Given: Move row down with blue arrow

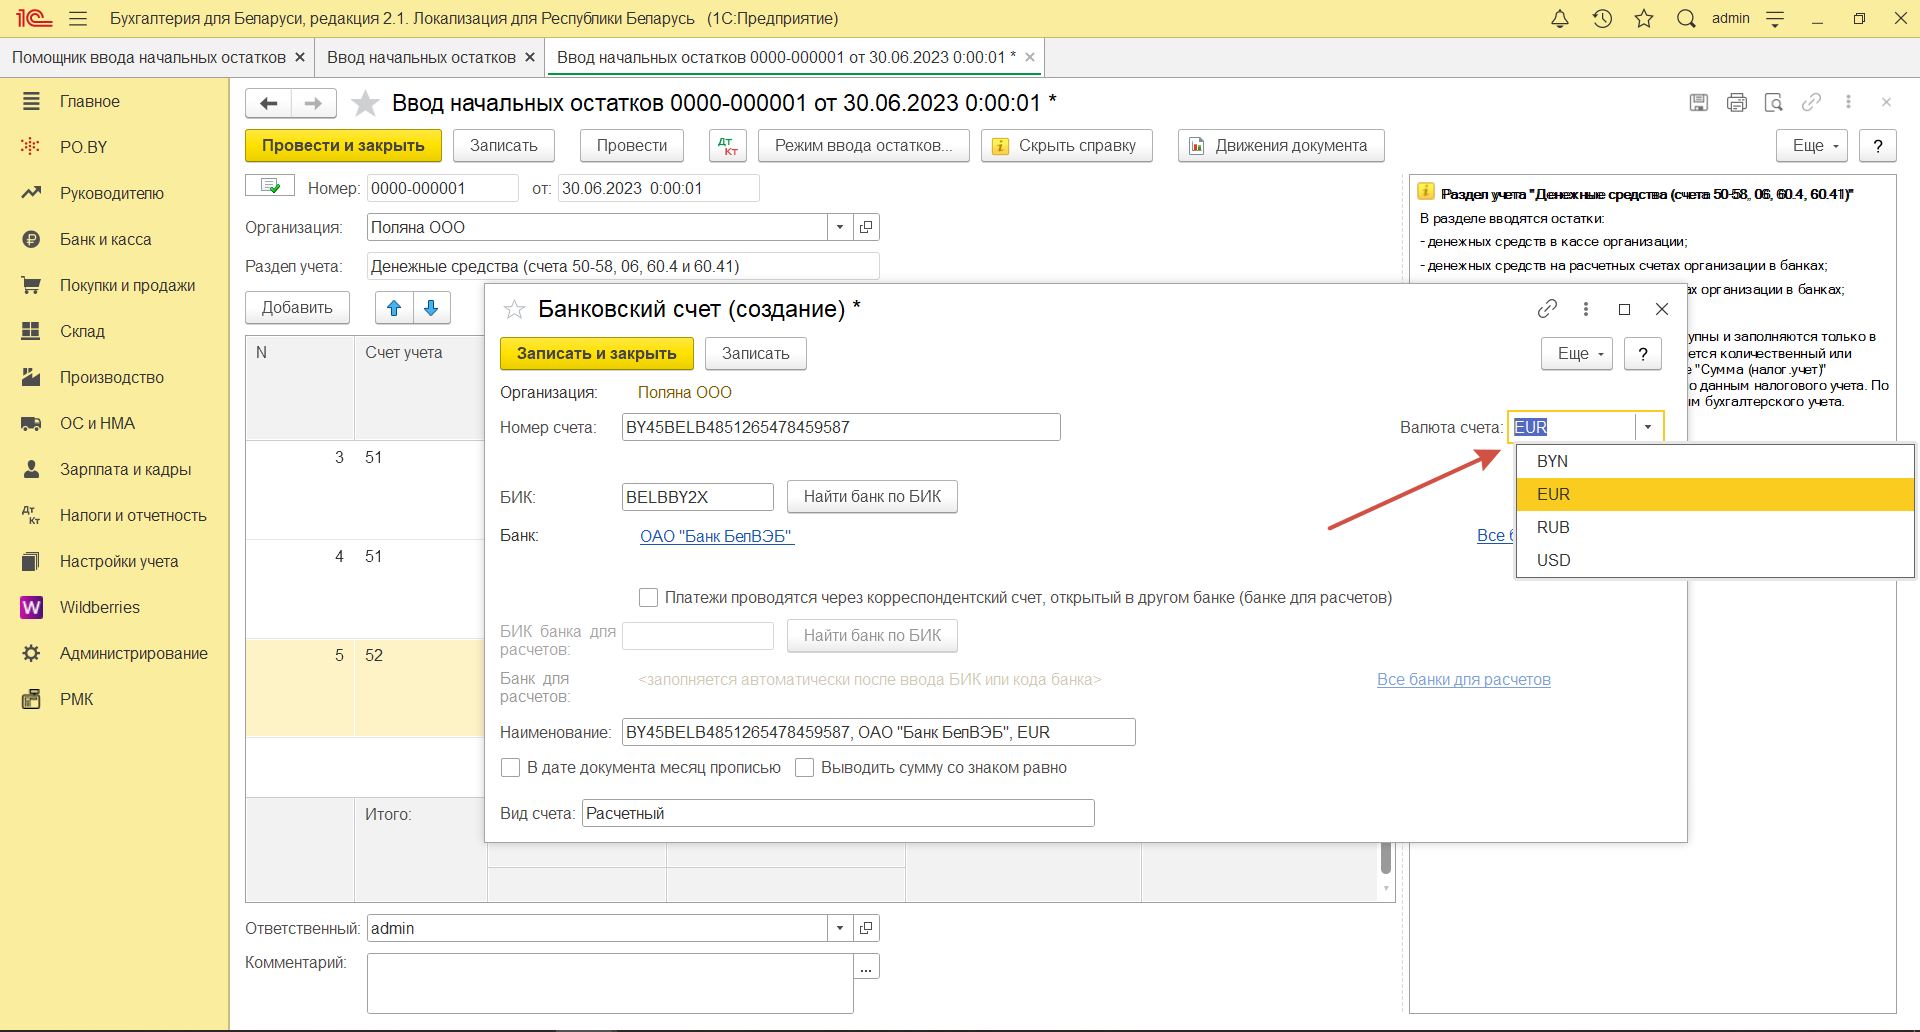Looking at the screenshot, I should coord(431,308).
